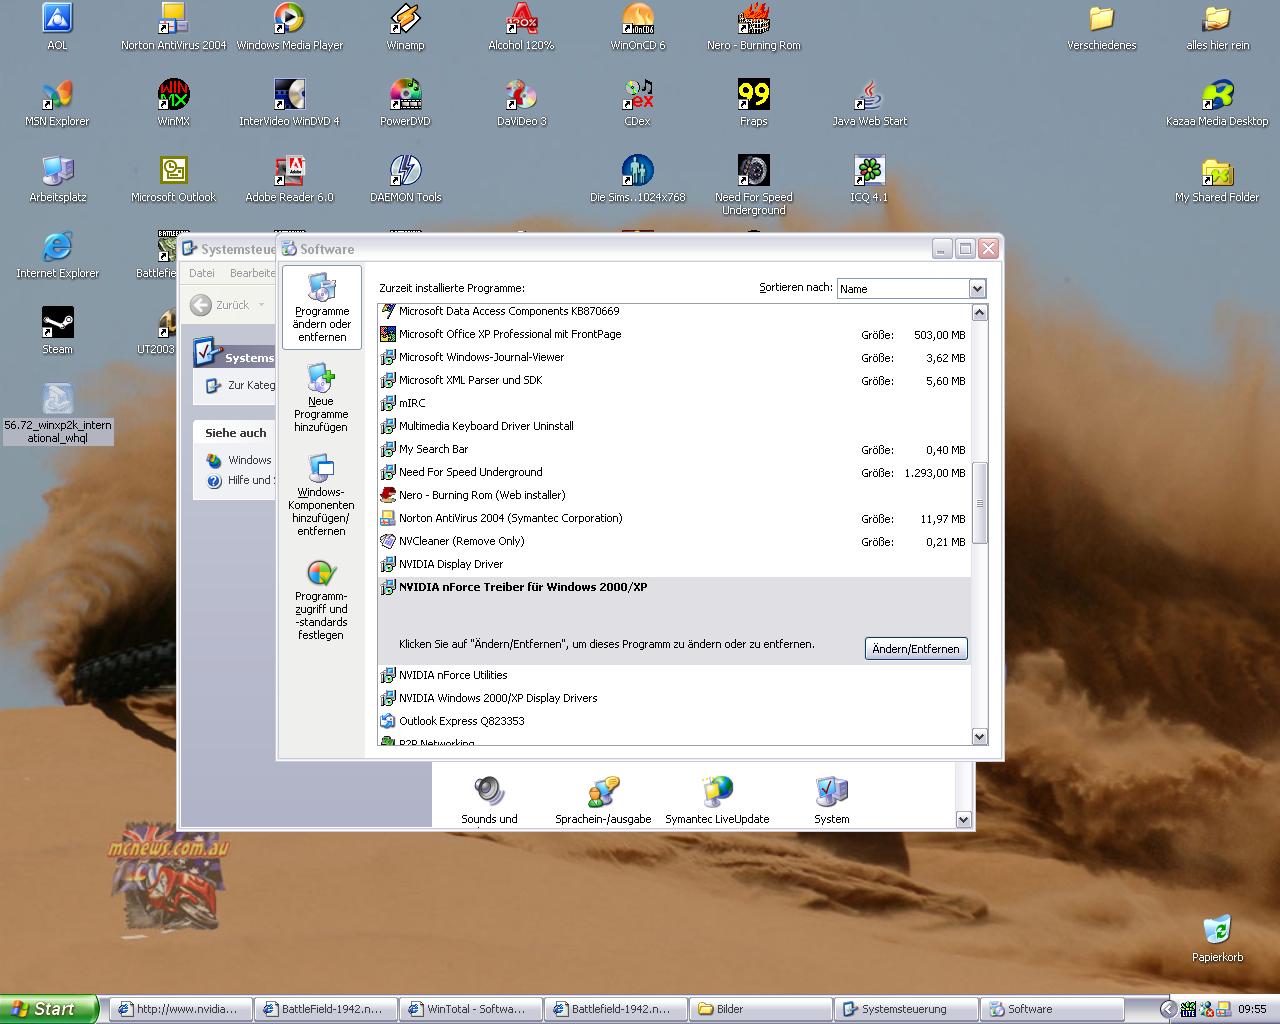
Task: Select Need For Speed Underground list entry
Action: [x=674, y=472]
